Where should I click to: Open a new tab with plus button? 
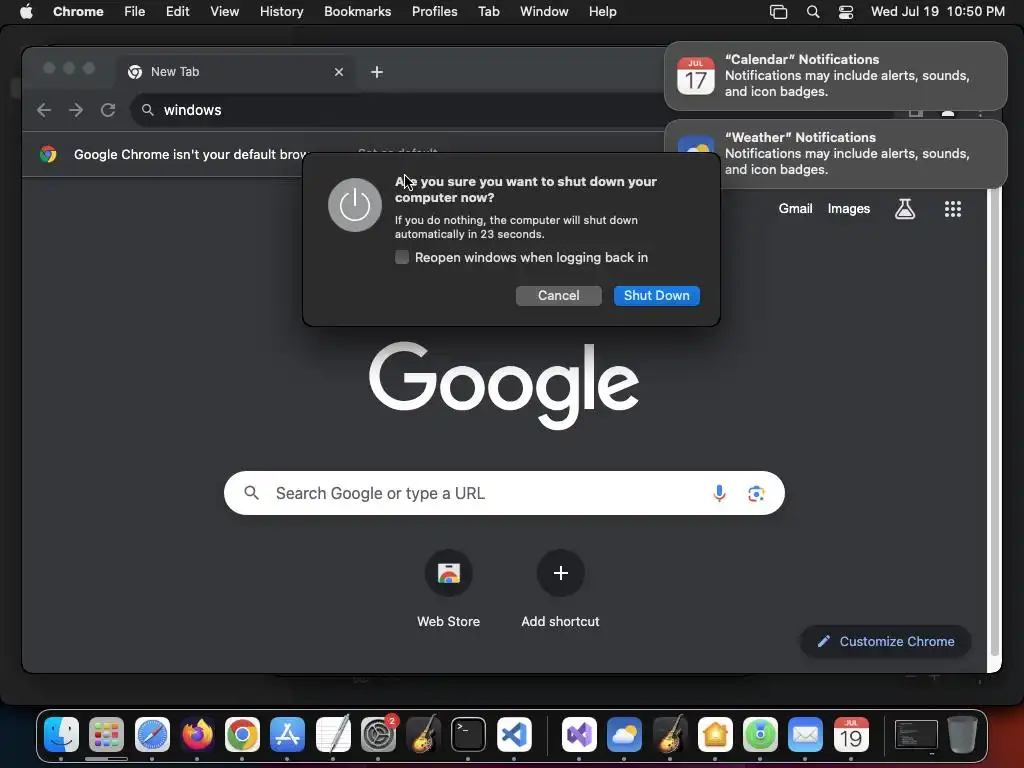tap(377, 72)
